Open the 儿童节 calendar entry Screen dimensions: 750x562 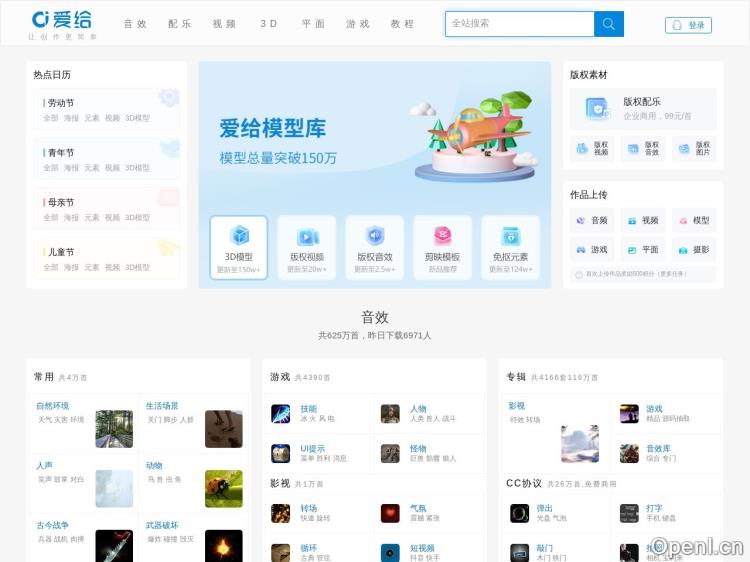pos(59,252)
